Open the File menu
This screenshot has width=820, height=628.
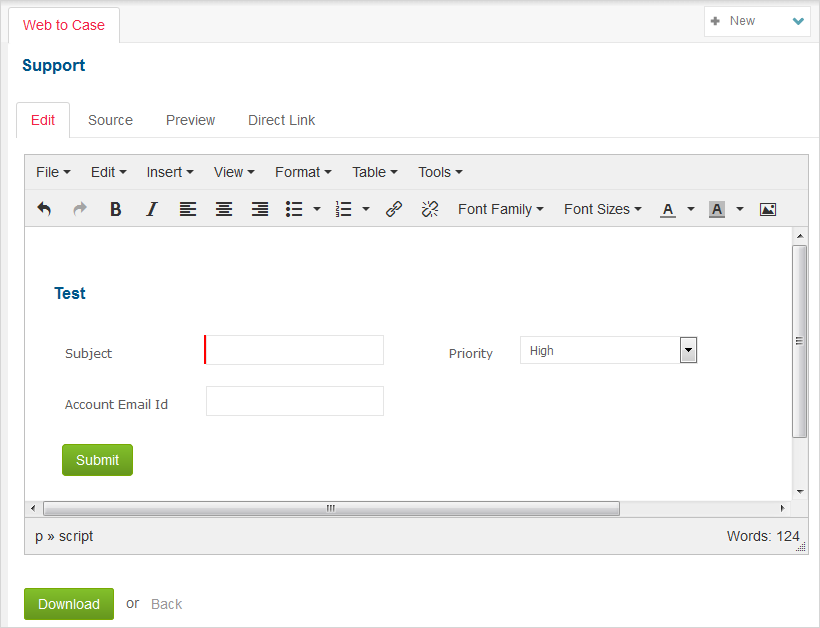(53, 172)
